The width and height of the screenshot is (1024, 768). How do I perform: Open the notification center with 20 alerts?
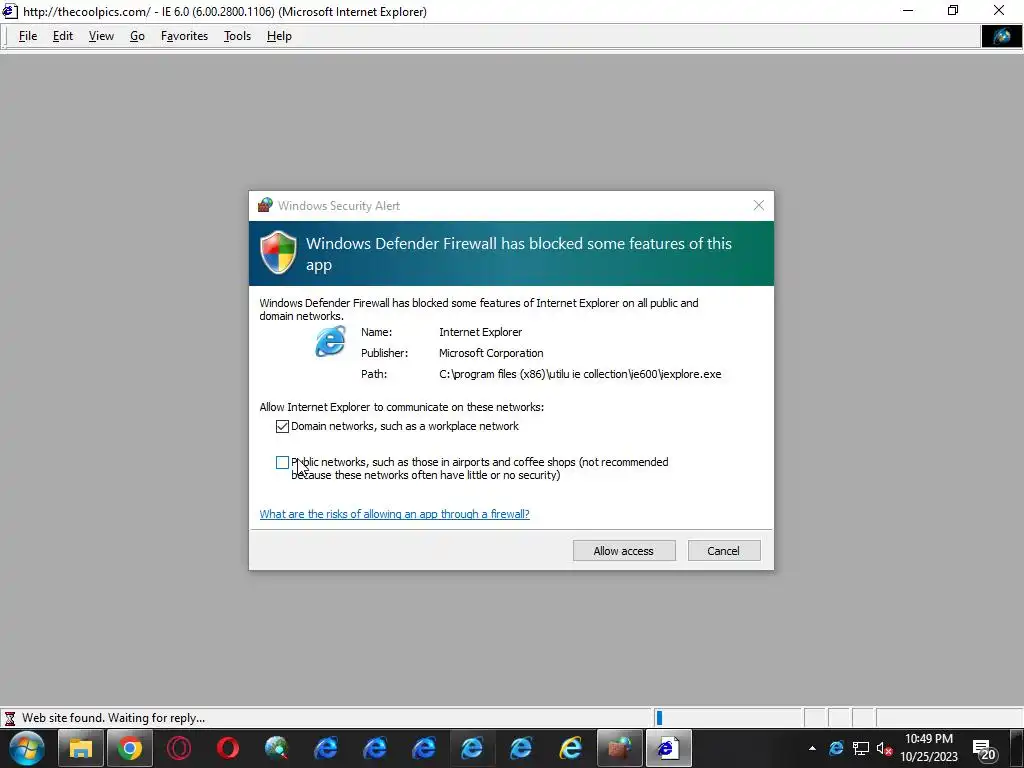984,748
